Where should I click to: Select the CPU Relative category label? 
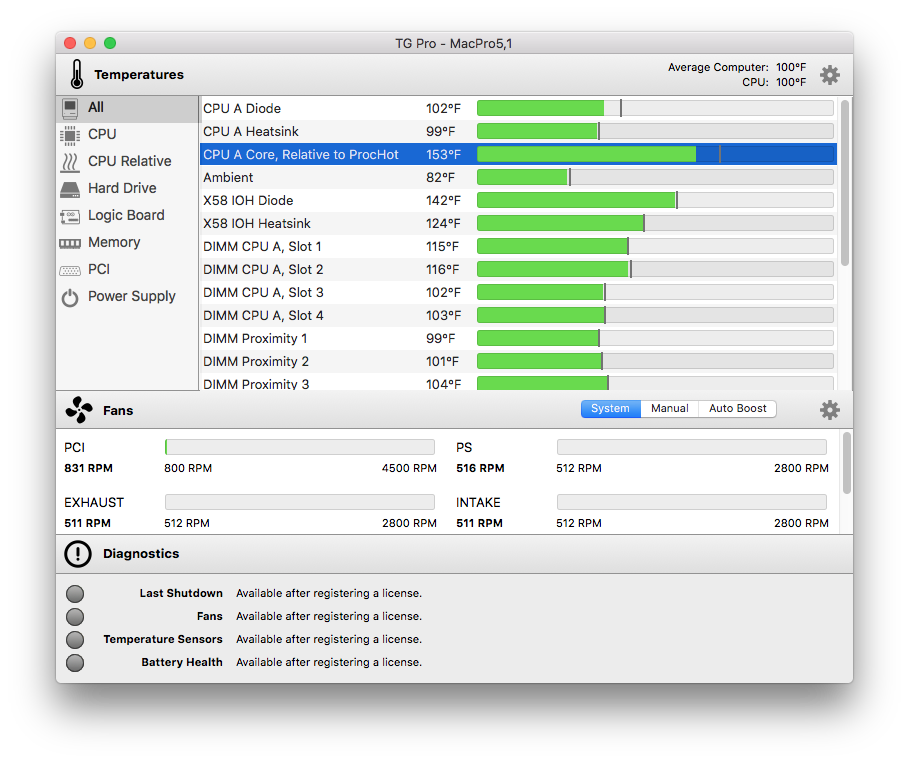pyautogui.click(x=130, y=161)
